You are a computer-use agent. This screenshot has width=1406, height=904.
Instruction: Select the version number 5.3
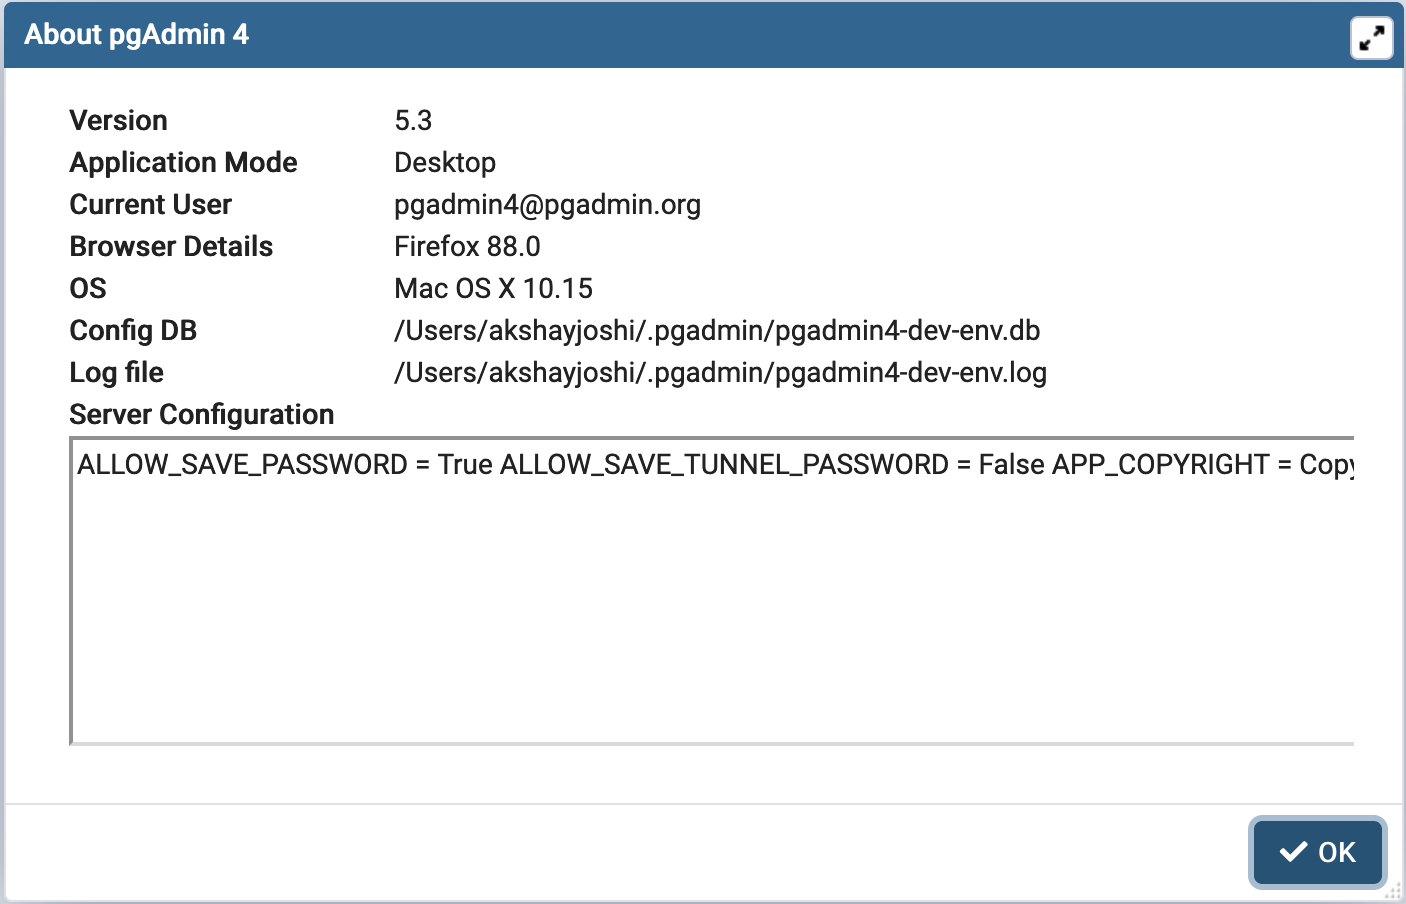413,121
